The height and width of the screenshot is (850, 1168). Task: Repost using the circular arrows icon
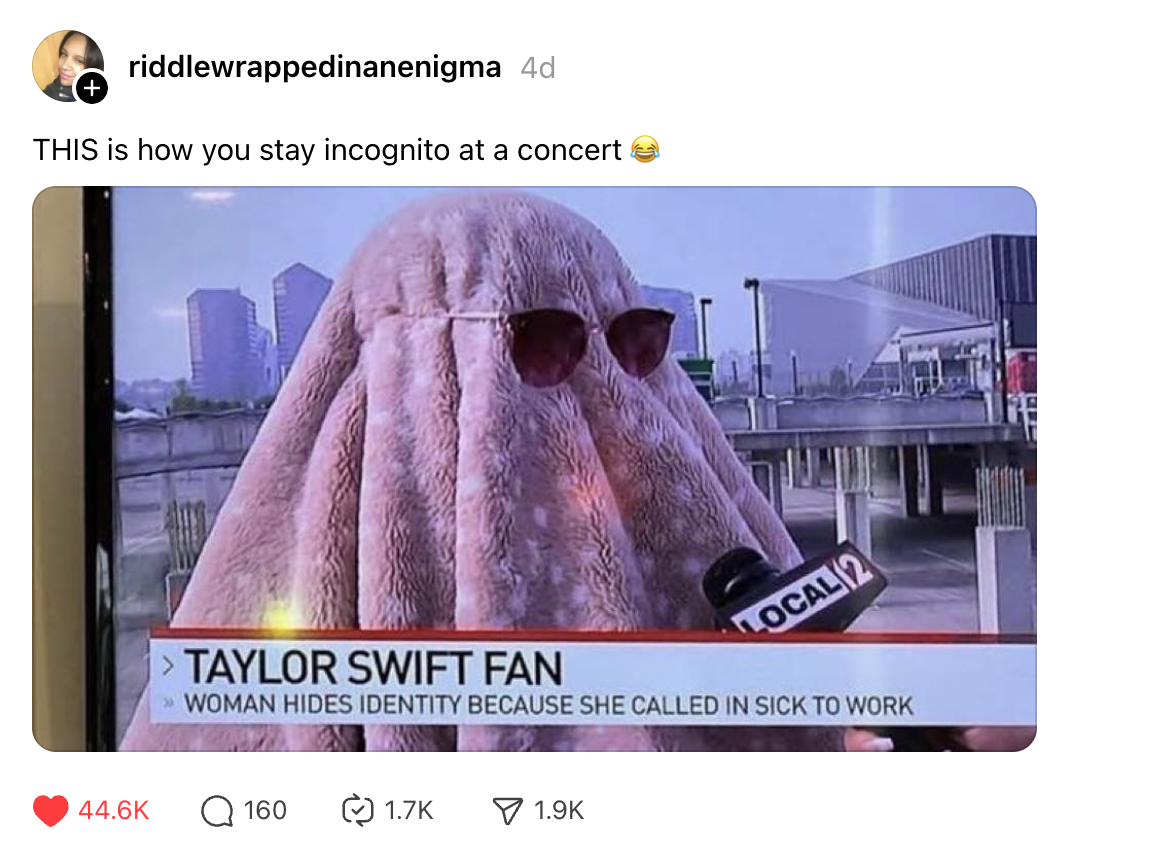click(358, 811)
